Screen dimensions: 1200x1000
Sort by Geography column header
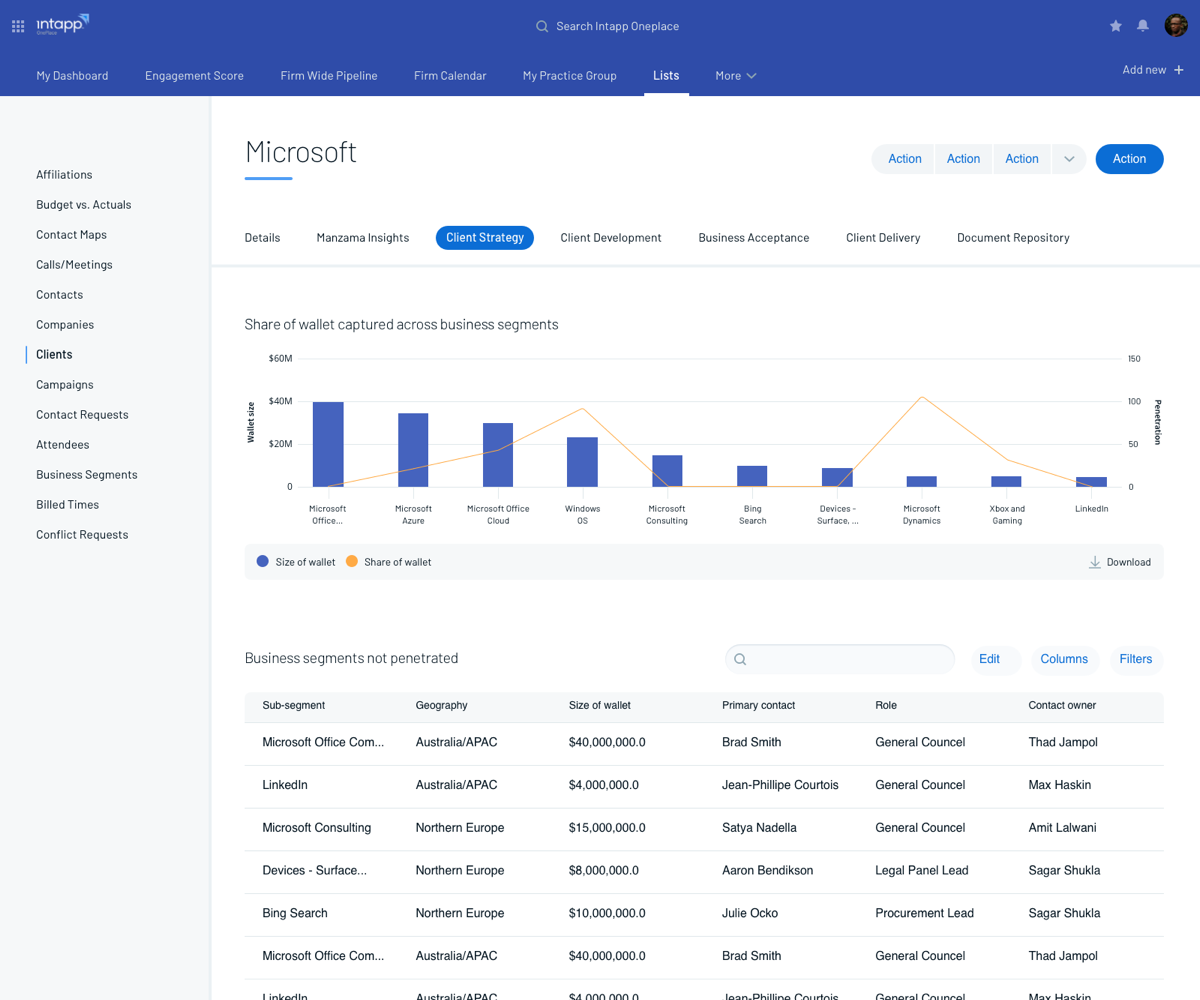[x=441, y=705]
